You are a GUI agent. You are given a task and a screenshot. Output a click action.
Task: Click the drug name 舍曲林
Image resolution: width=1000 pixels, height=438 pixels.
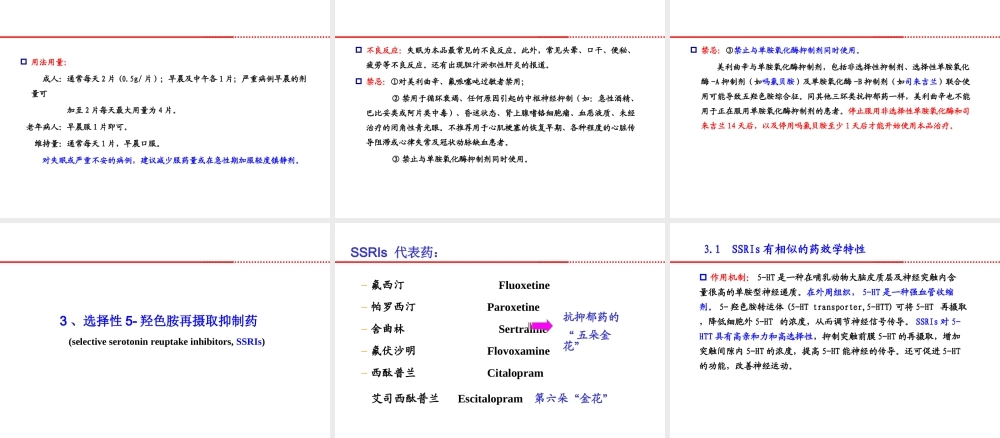coord(388,329)
